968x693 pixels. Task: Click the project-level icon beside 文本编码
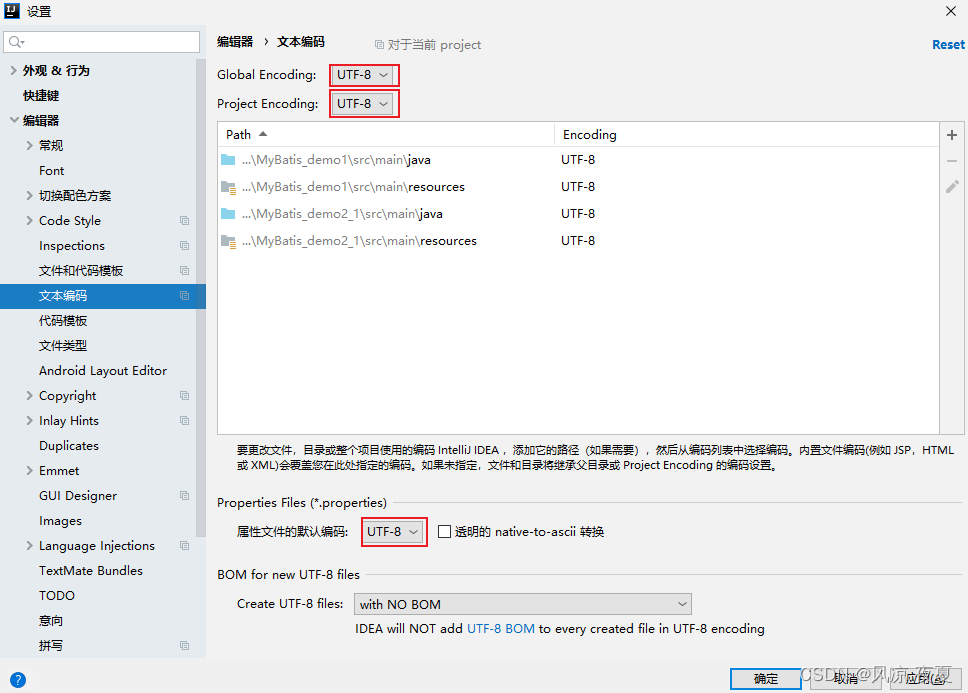pos(184,296)
